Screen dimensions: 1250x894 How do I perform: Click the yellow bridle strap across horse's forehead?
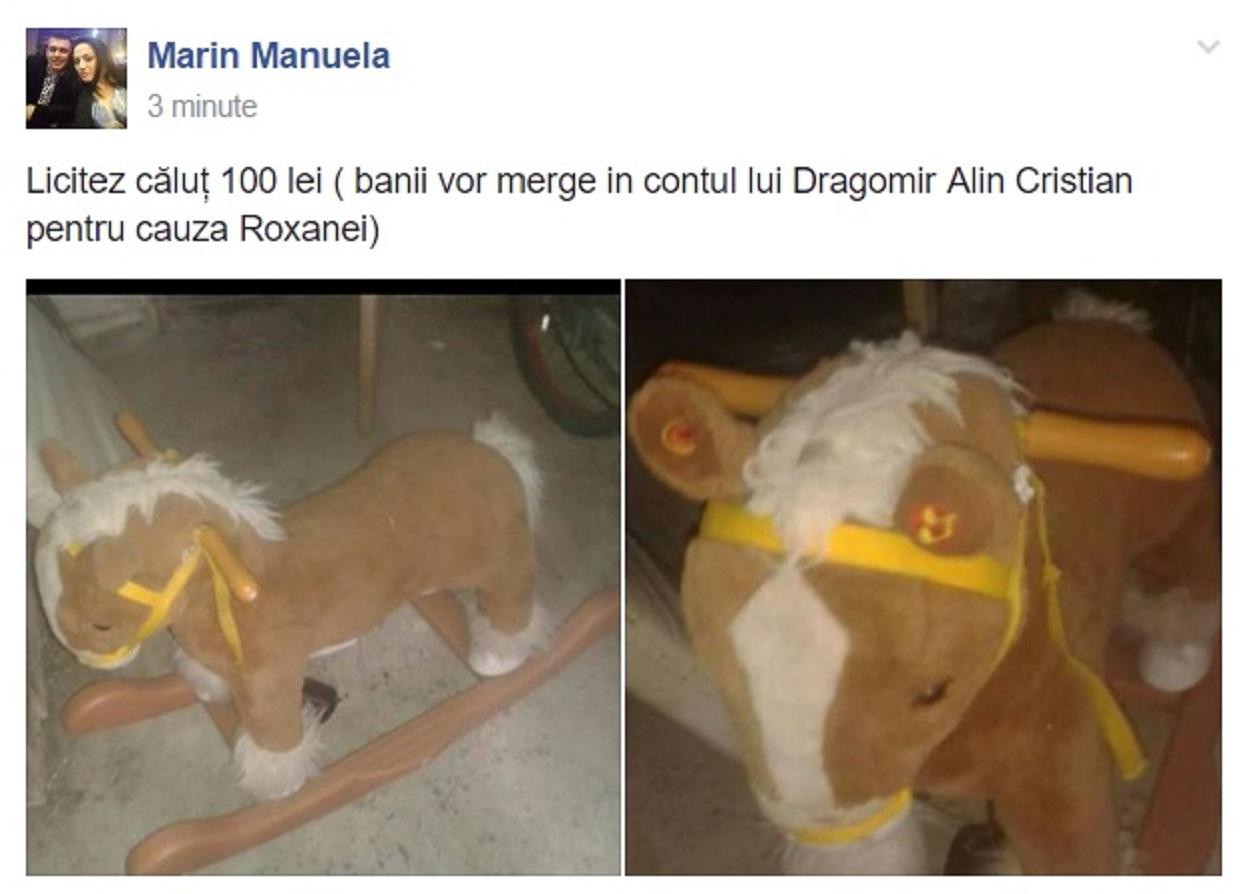tap(860, 549)
